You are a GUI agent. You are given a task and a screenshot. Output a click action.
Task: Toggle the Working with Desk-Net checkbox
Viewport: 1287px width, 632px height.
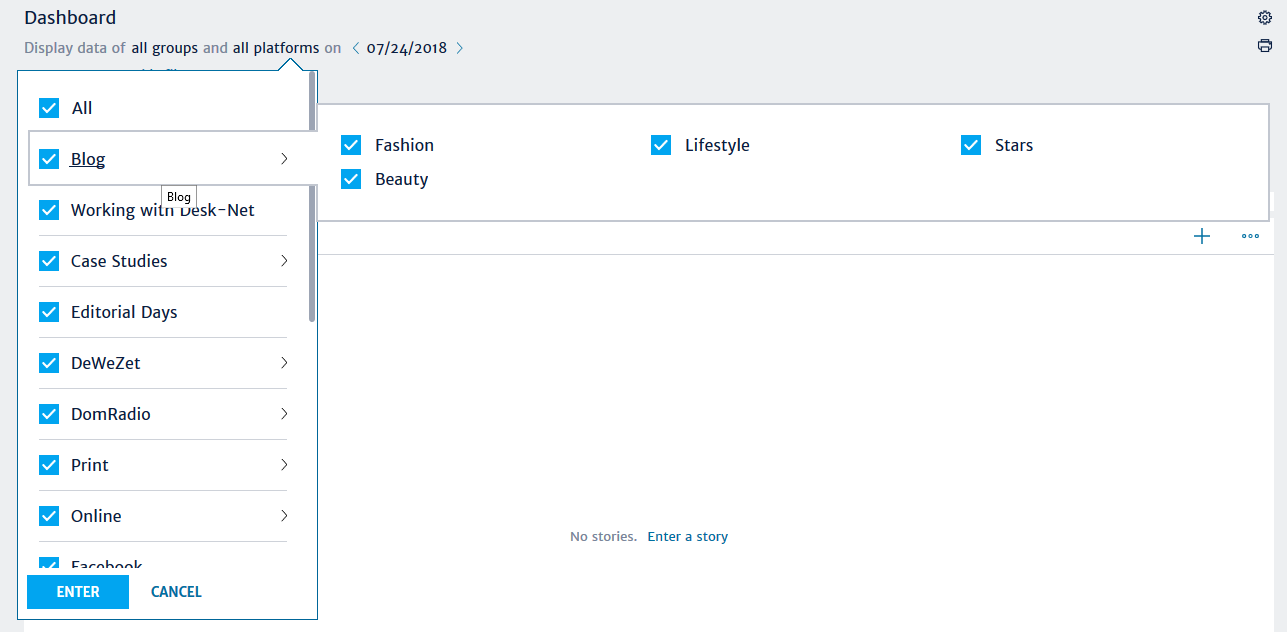(x=49, y=210)
